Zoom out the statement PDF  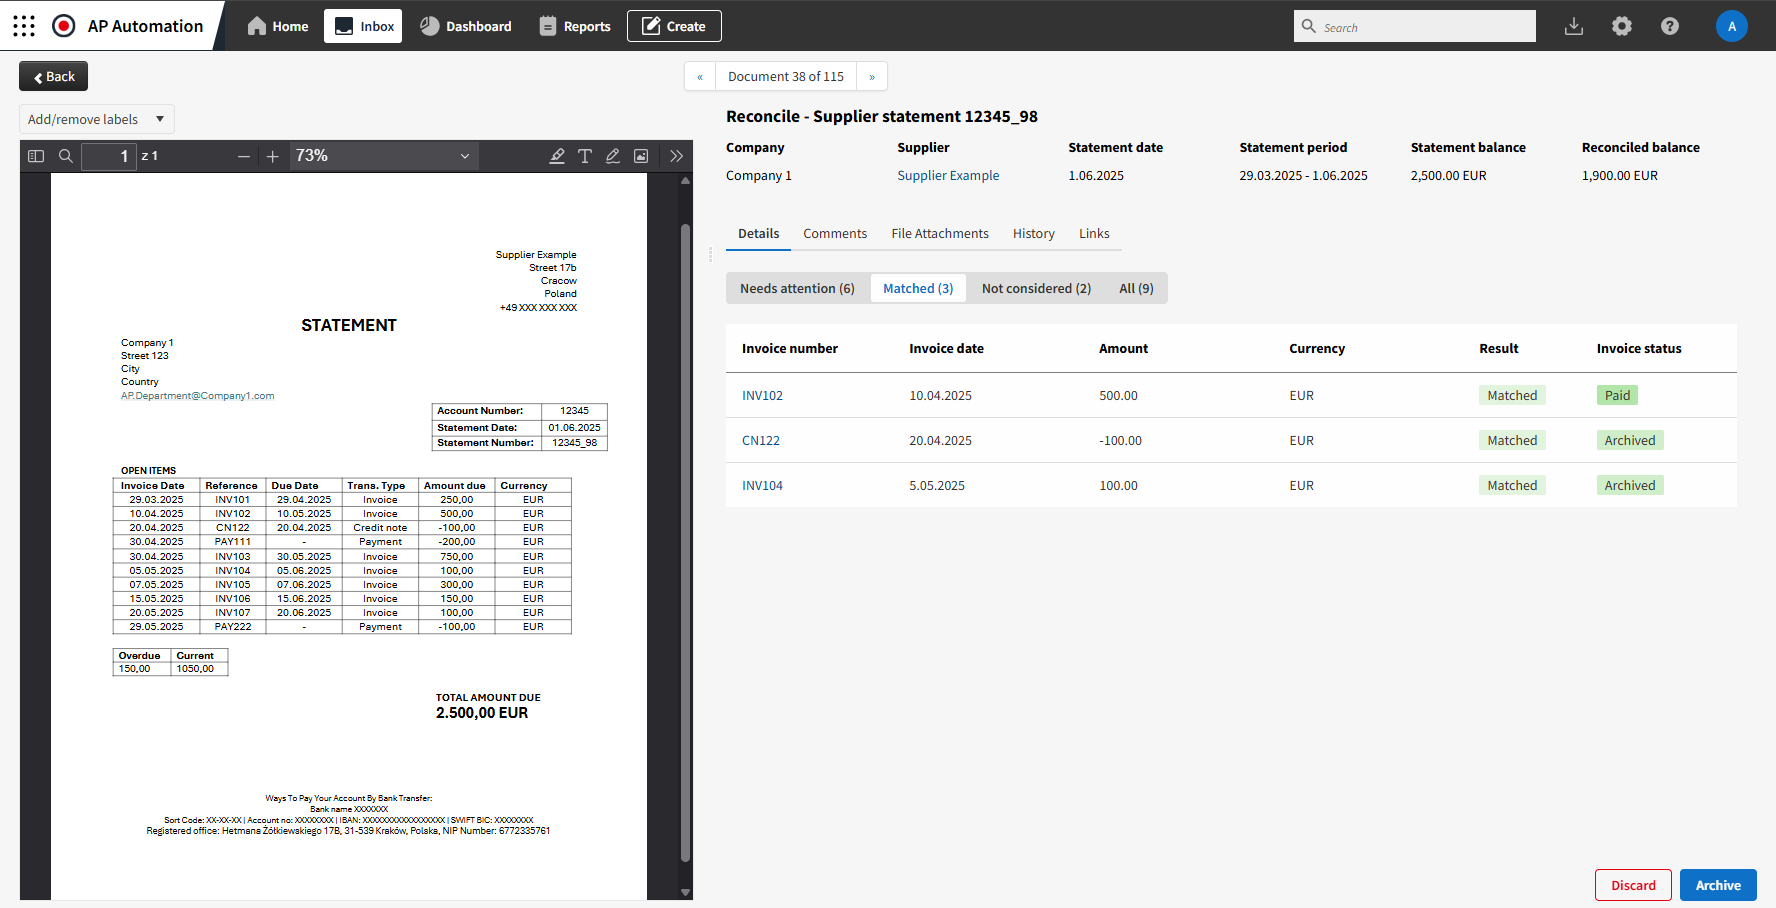(244, 156)
